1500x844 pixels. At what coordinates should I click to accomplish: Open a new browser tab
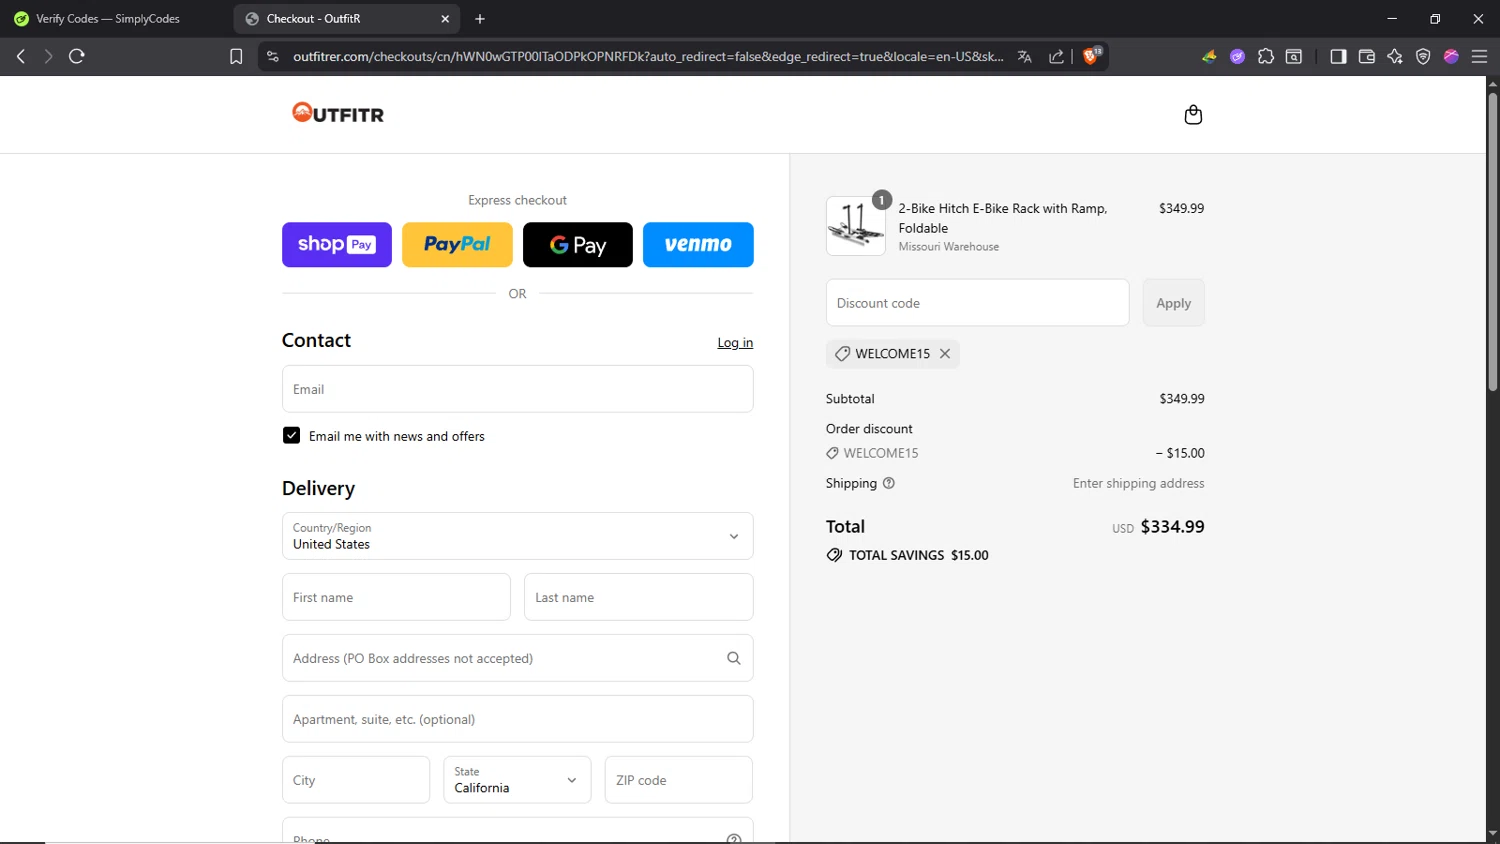click(480, 19)
